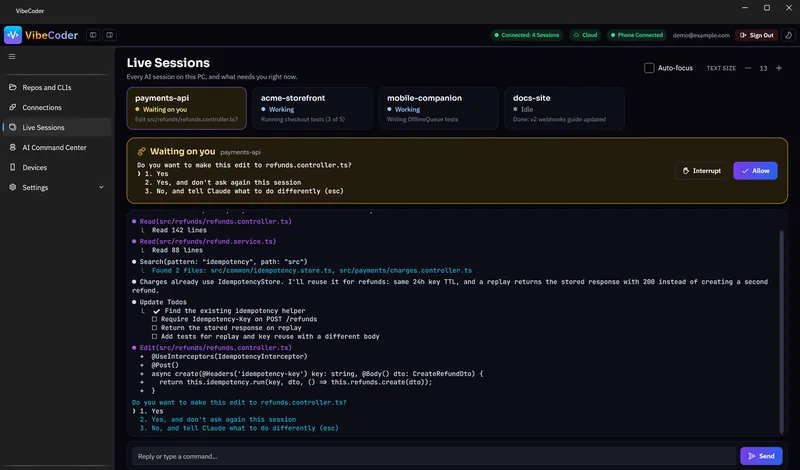Open AI Command Center
Viewport: 800px width, 470px height.
click(x=57, y=147)
